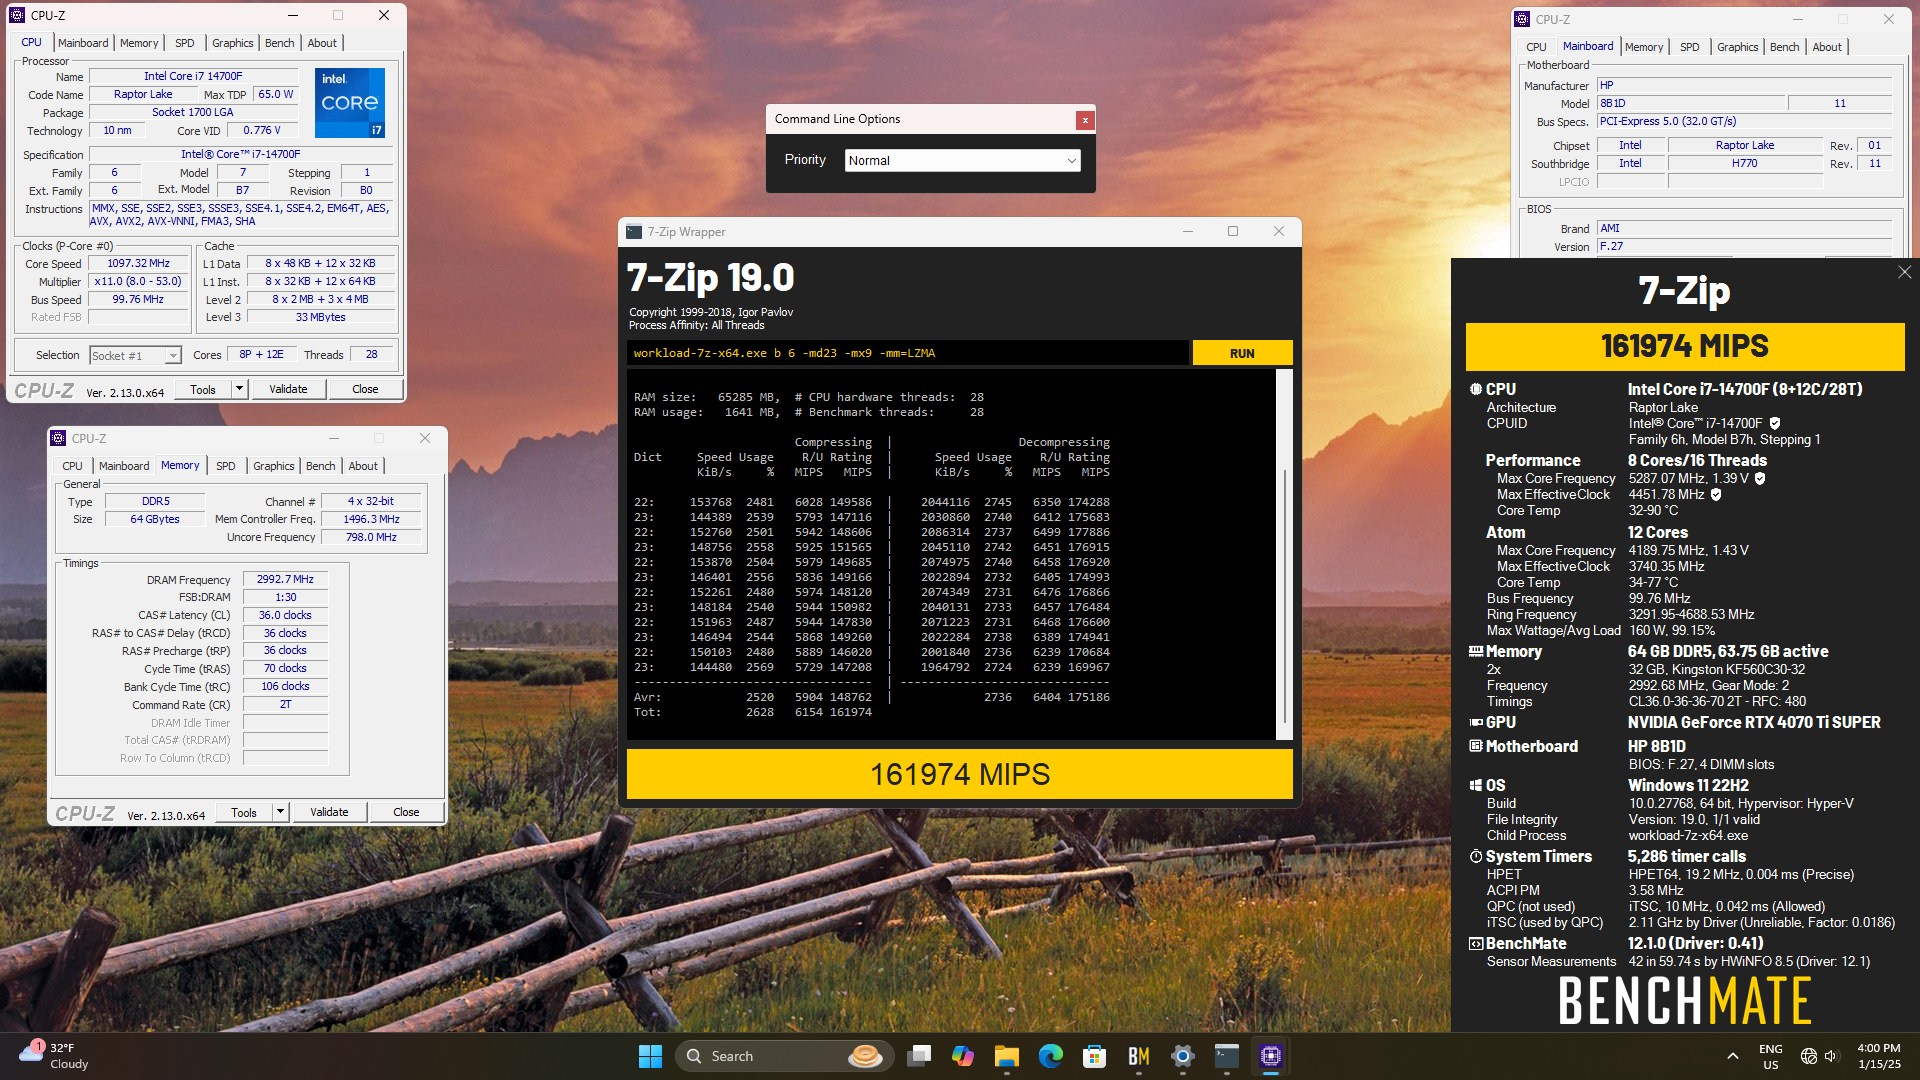This screenshot has height=1080, width=1920.
Task: Open the weather widget showing 32°F Cloudy
Action: (55, 1056)
